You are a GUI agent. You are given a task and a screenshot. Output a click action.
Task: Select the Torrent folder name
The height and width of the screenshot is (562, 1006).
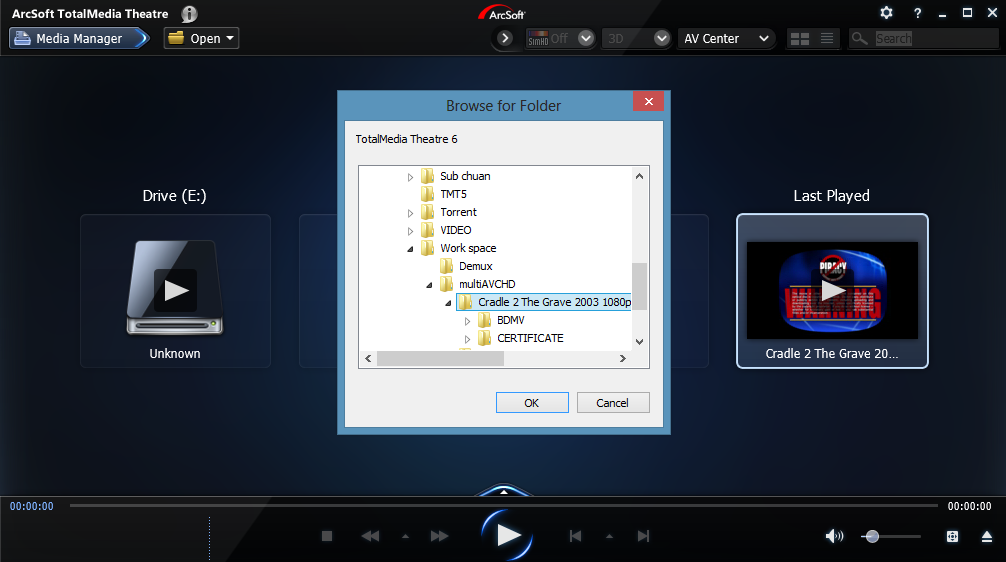pos(458,212)
